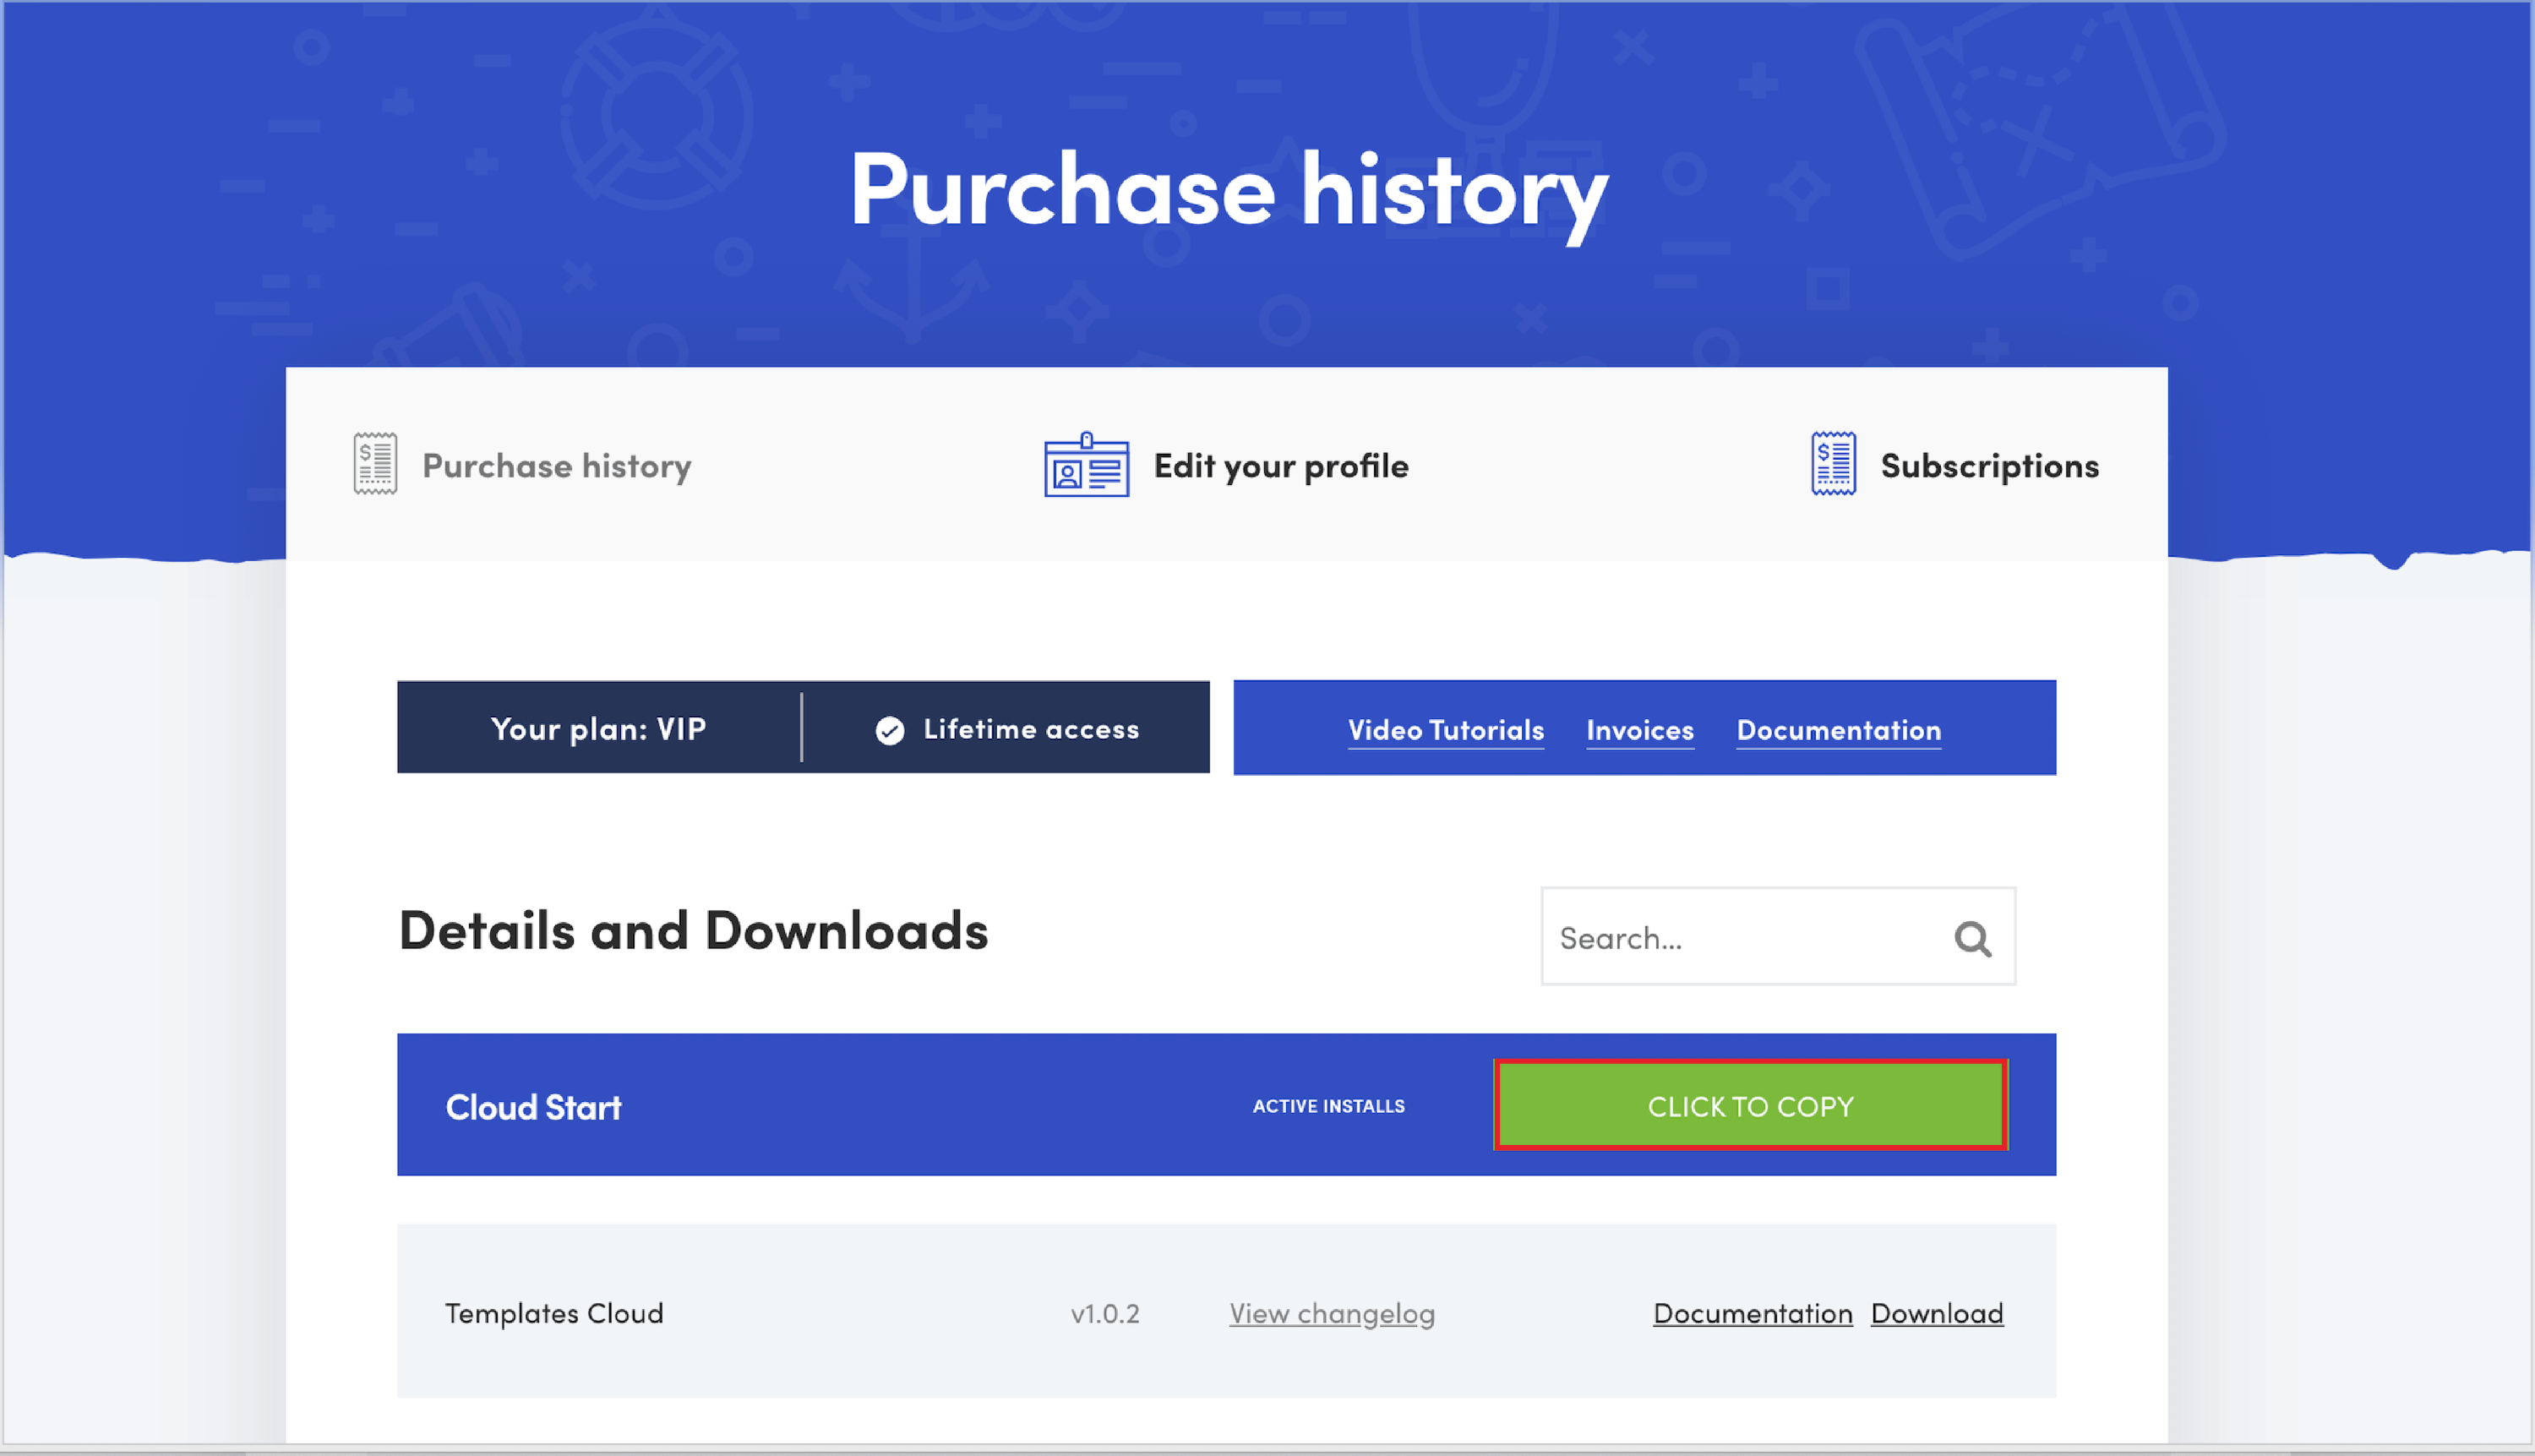Click the Cloud Start product title
This screenshot has height=1456, width=2535.
(533, 1107)
